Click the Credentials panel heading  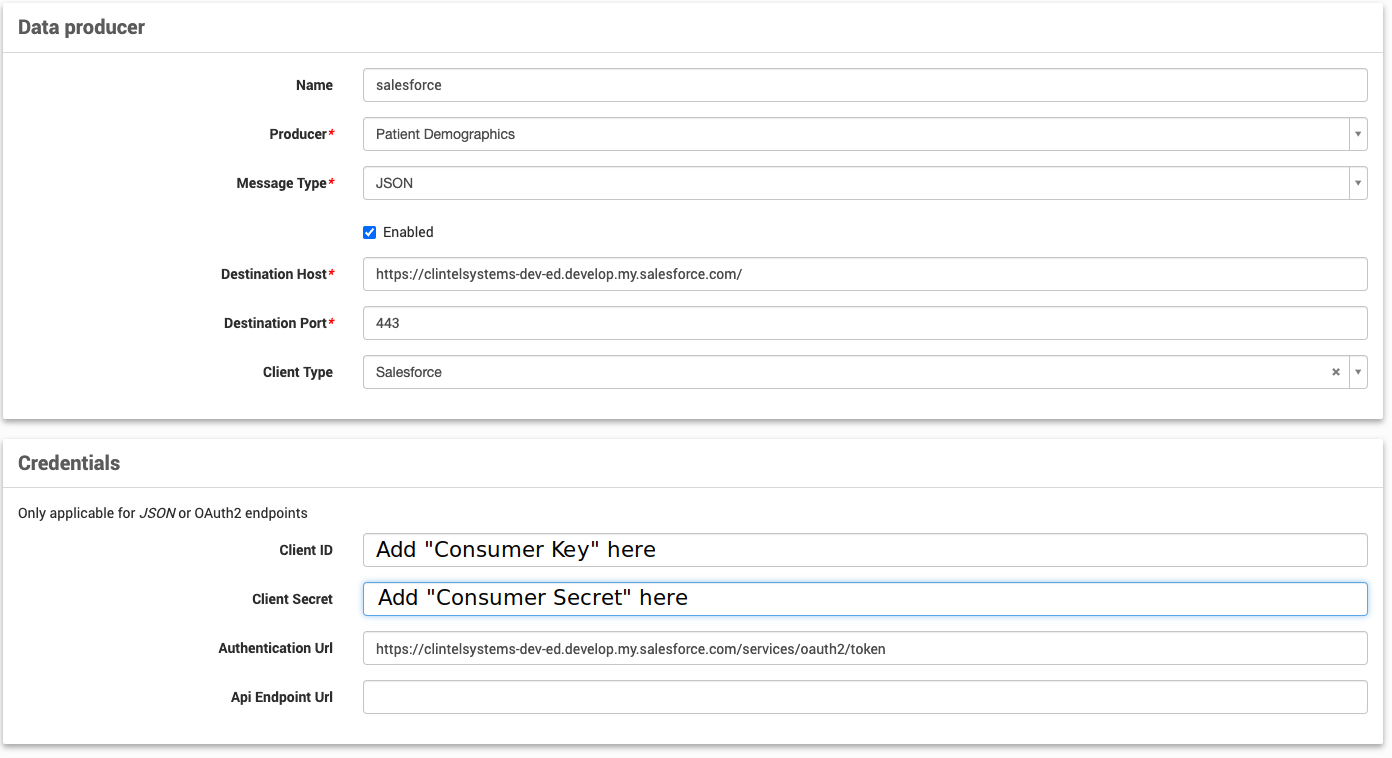pyautogui.click(x=69, y=463)
